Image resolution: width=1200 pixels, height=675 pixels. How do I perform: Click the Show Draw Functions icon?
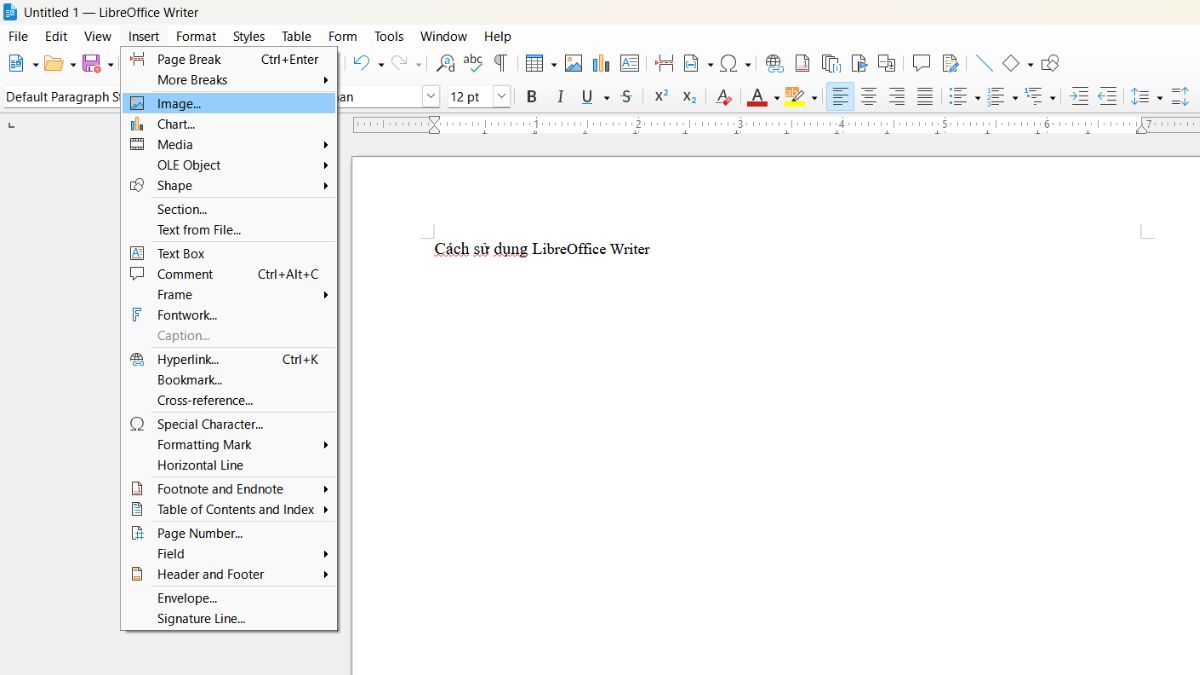pyautogui.click(x=1049, y=63)
